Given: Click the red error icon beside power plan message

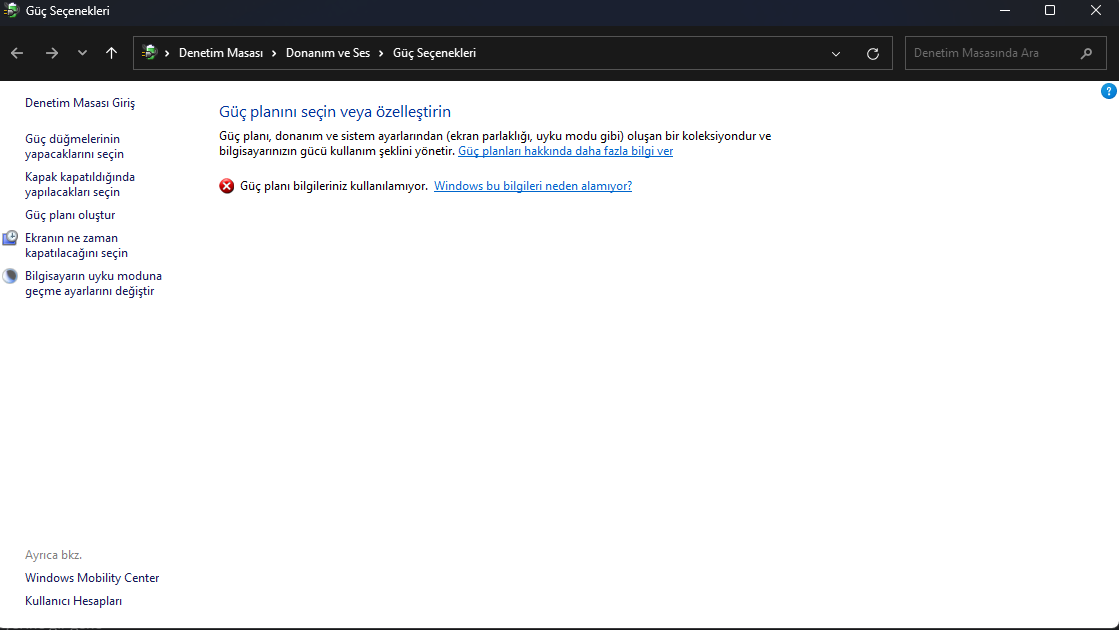Looking at the screenshot, I should [x=226, y=186].
